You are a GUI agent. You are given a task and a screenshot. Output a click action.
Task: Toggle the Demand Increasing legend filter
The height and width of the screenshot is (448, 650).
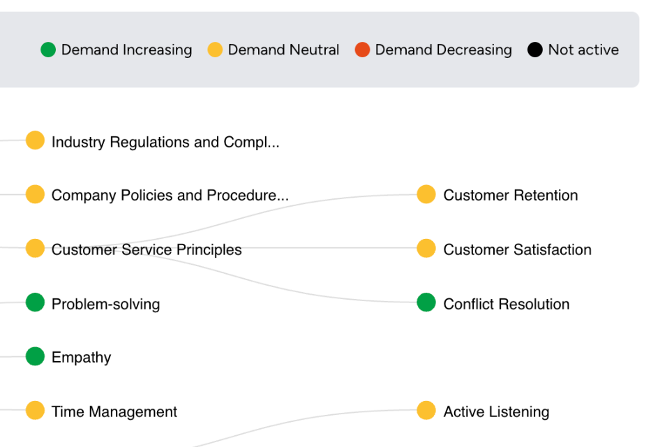(x=116, y=50)
